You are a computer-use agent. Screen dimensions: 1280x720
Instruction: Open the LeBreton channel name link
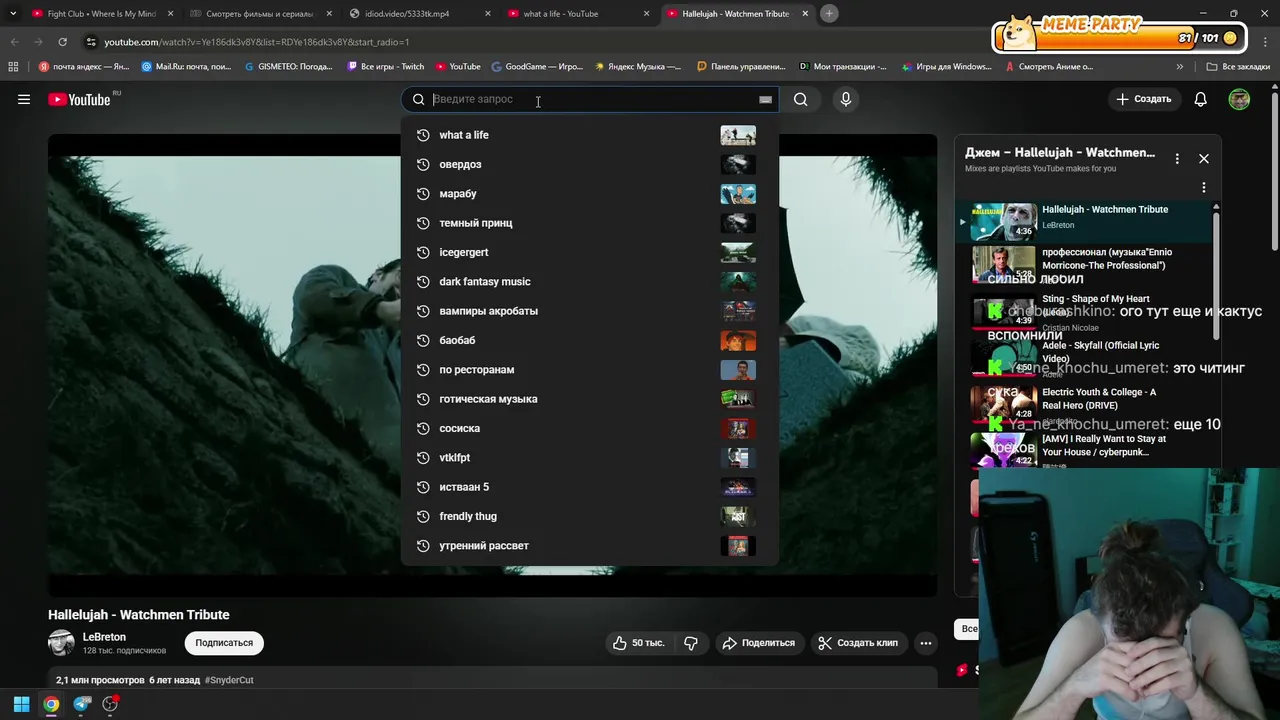(104, 637)
